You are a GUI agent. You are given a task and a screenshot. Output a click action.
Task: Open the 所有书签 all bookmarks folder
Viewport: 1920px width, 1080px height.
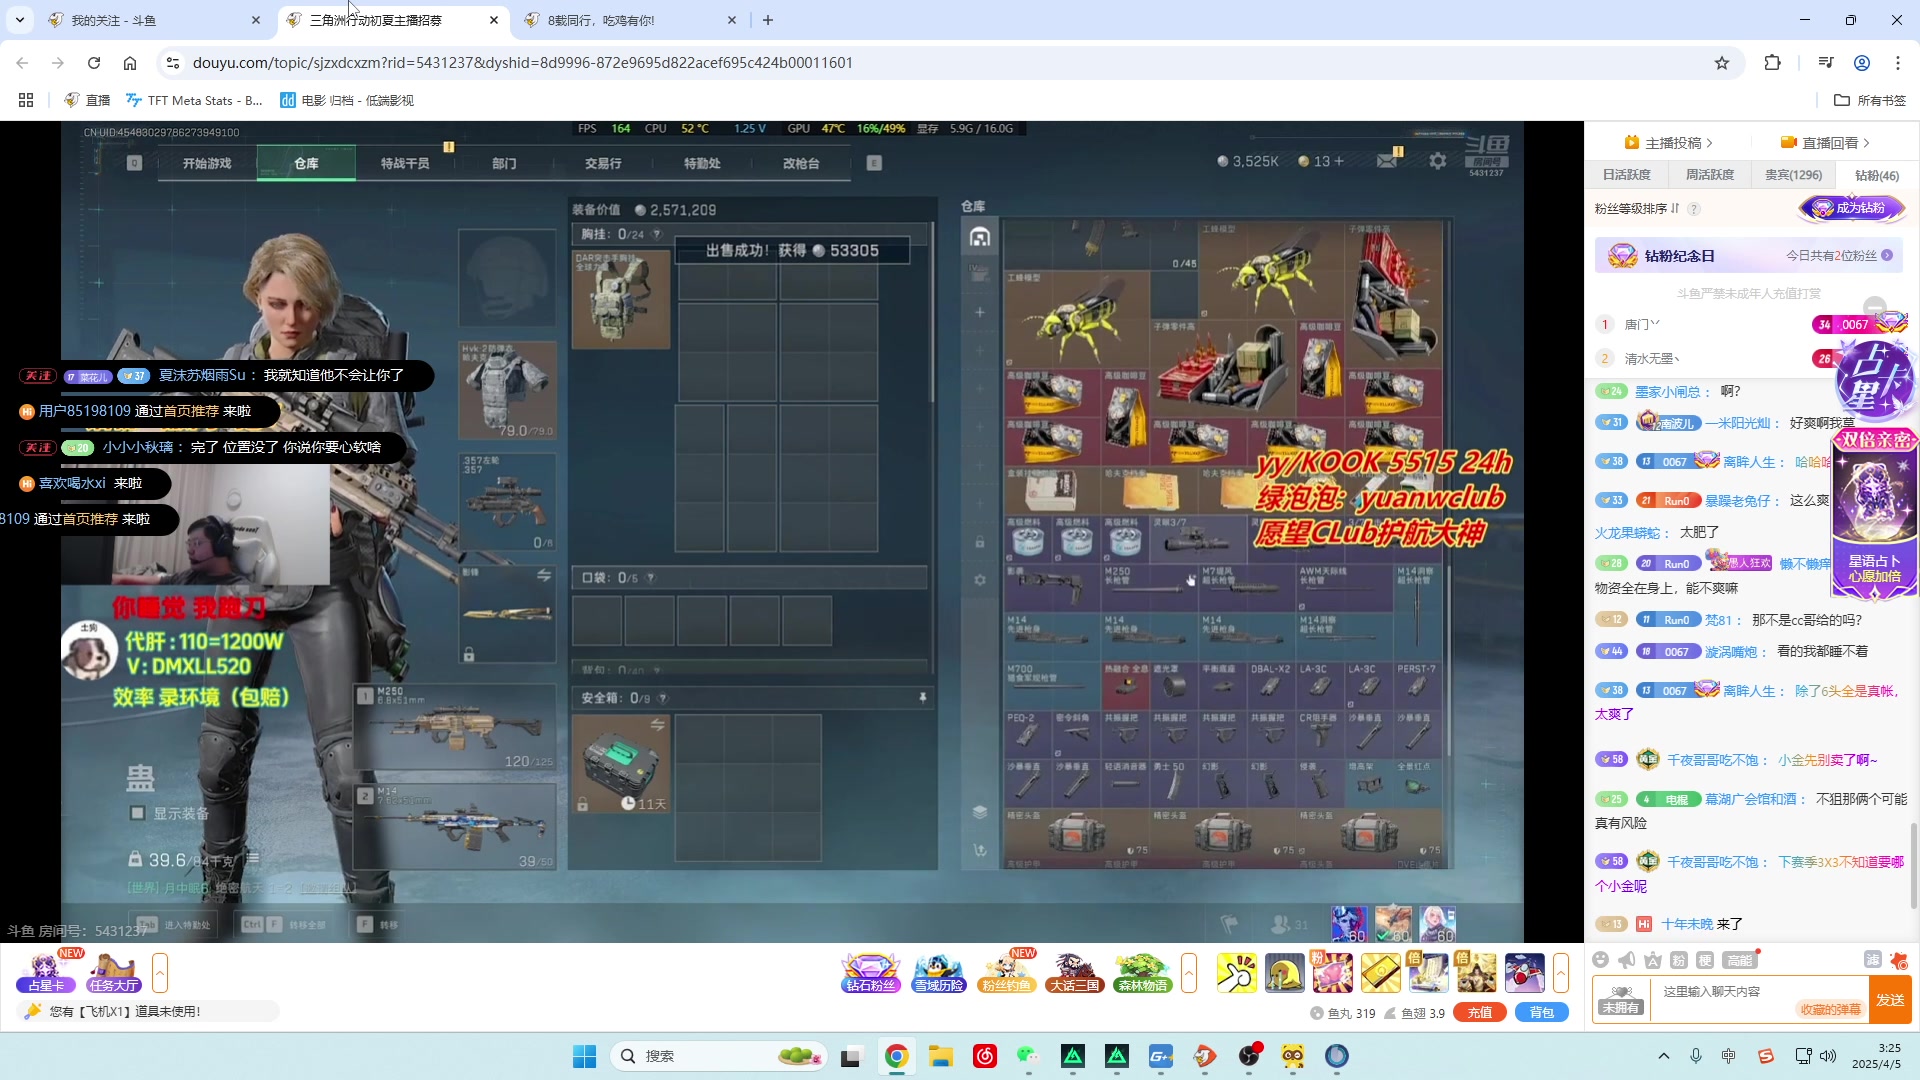pos(1870,100)
